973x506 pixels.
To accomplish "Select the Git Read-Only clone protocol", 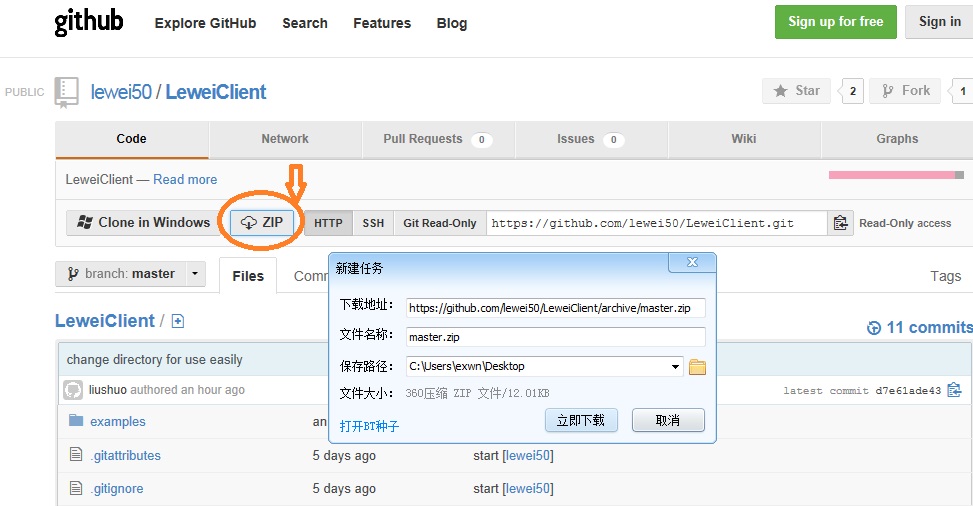I will click(x=440, y=223).
